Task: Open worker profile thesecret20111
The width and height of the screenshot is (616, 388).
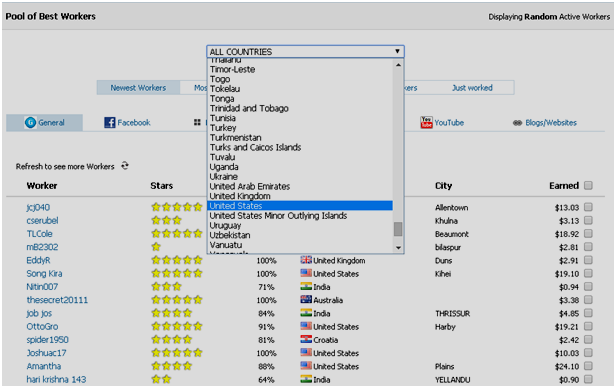Action: pyautogui.click(x=57, y=300)
